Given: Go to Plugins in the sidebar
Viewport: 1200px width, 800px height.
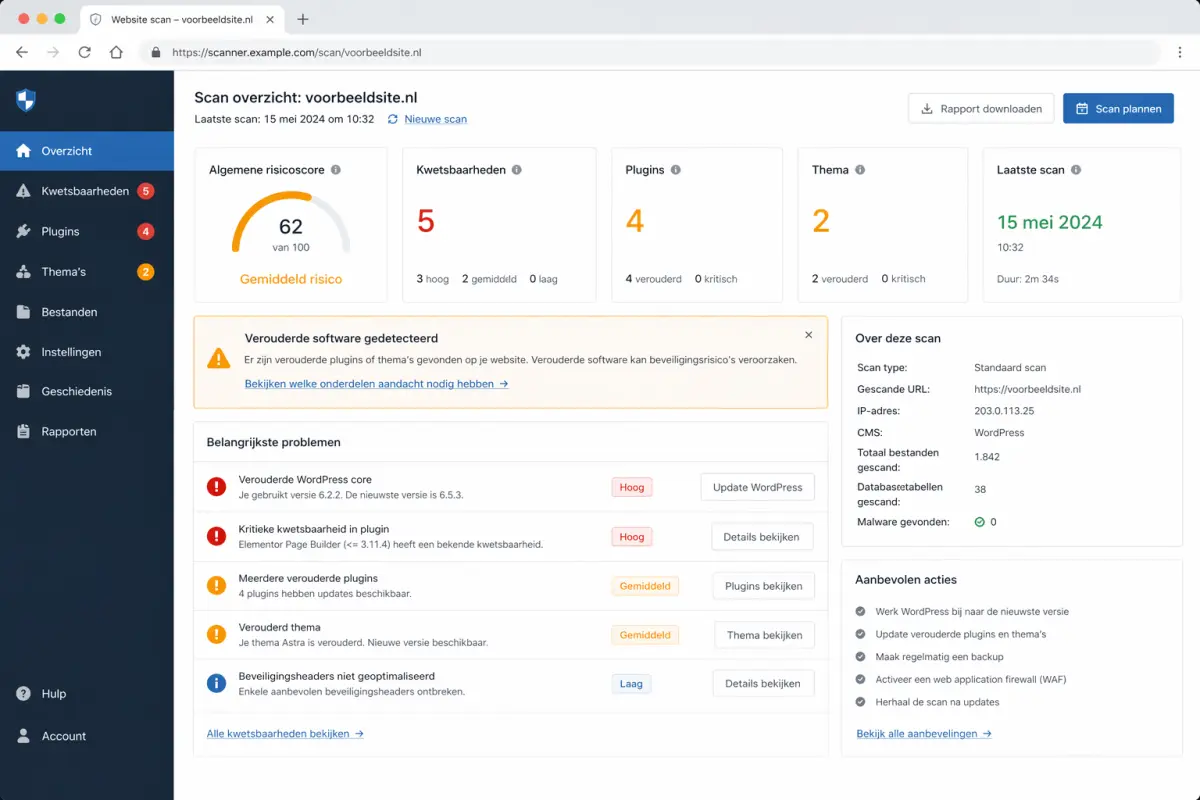Looking at the screenshot, I should pos(87,231).
